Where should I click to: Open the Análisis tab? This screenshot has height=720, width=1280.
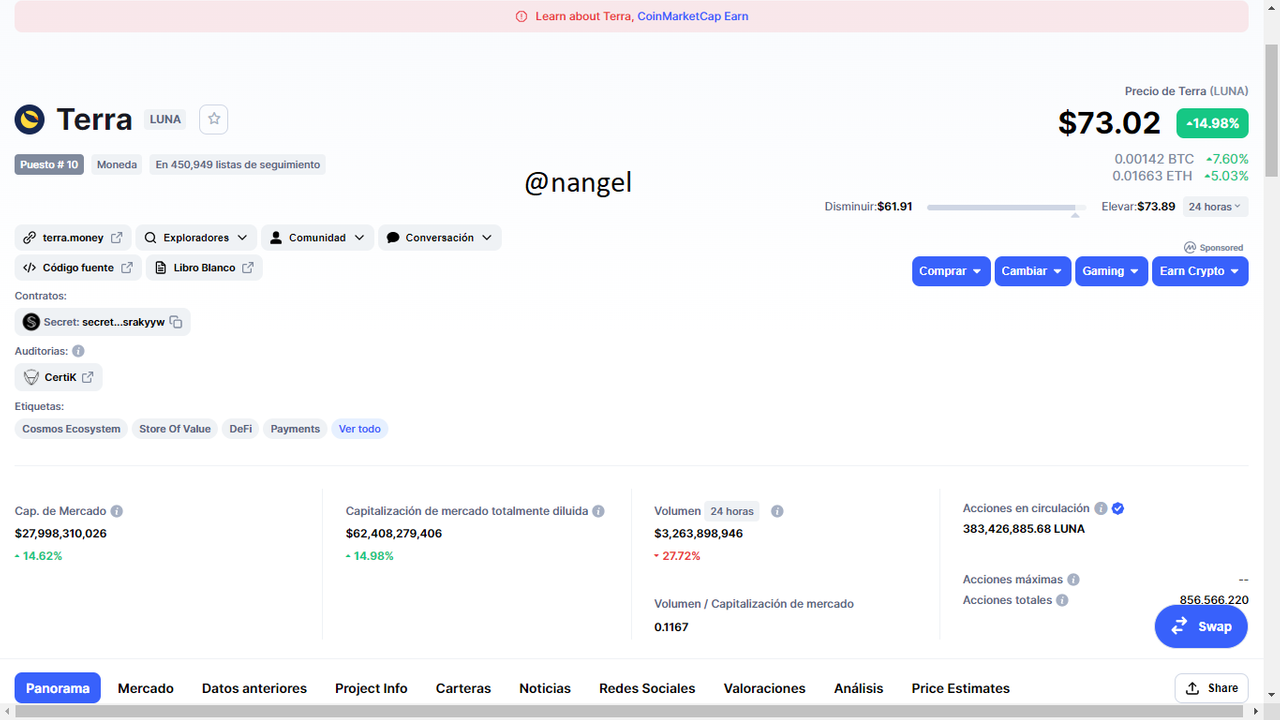pos(859,688)
